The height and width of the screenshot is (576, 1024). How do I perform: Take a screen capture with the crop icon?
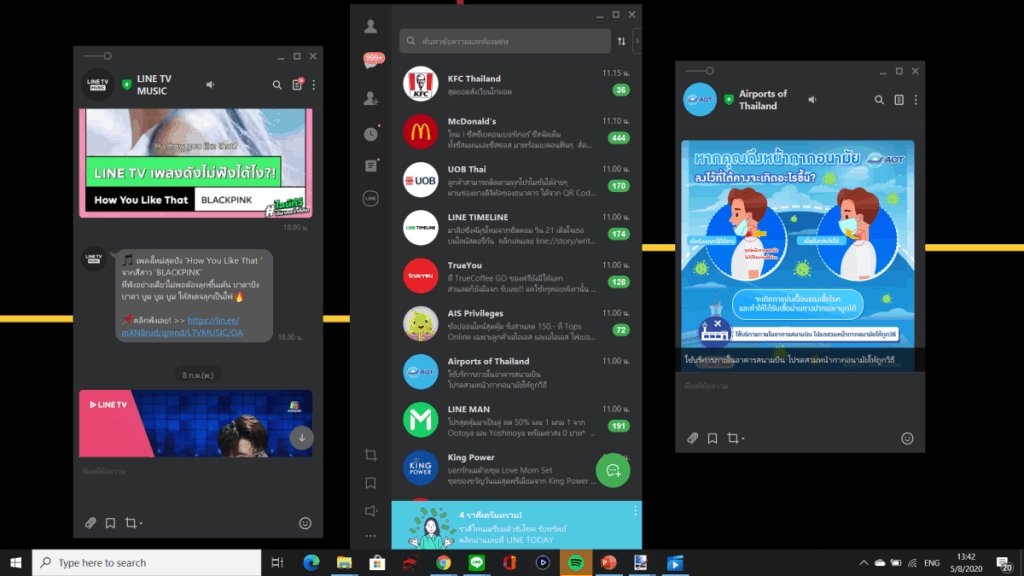(x=134, y=522)
